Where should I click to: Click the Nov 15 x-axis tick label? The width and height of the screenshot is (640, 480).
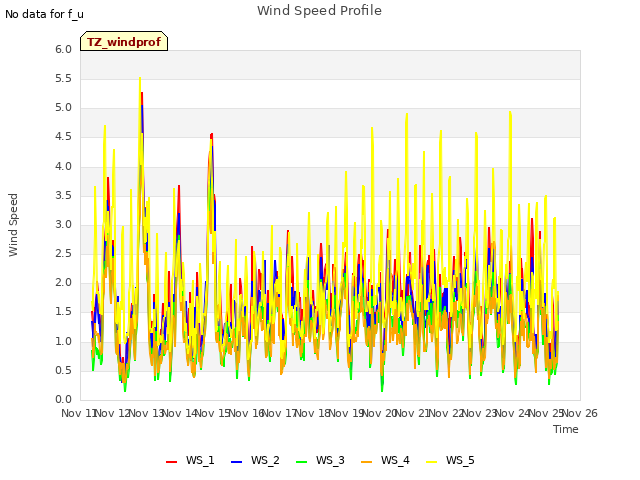[x=213, y=413]
